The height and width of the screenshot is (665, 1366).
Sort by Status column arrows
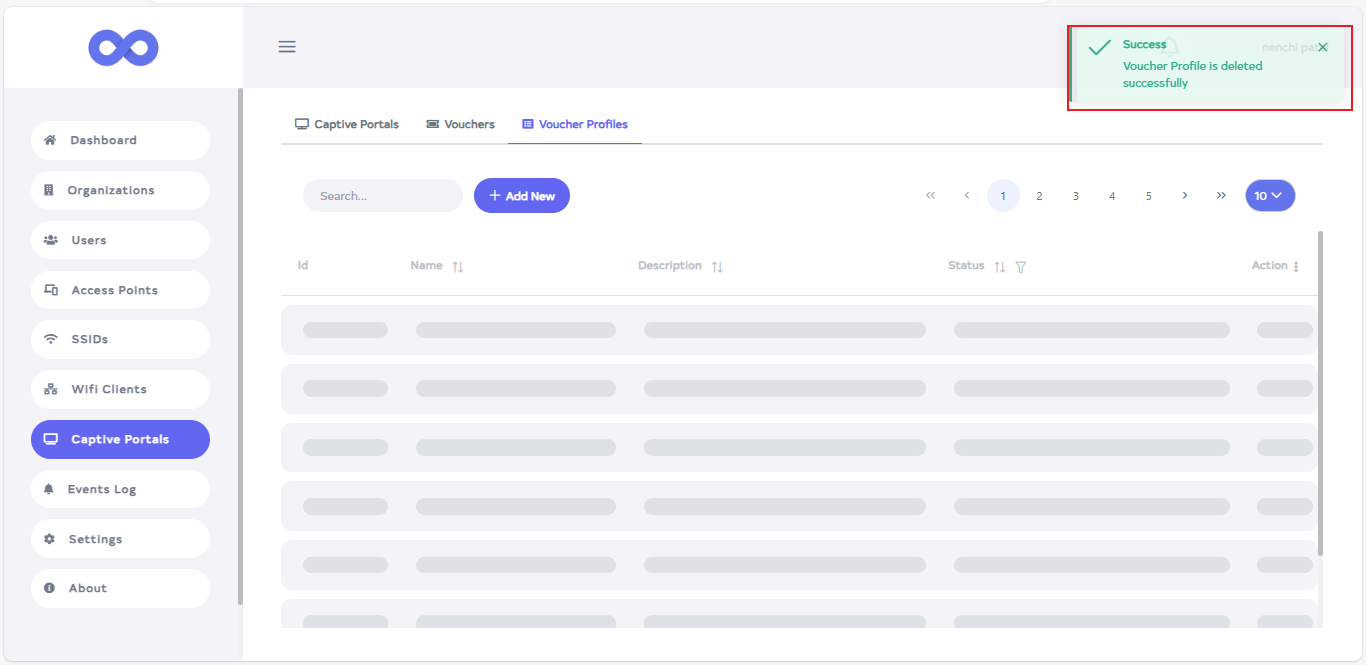[999, 267]
